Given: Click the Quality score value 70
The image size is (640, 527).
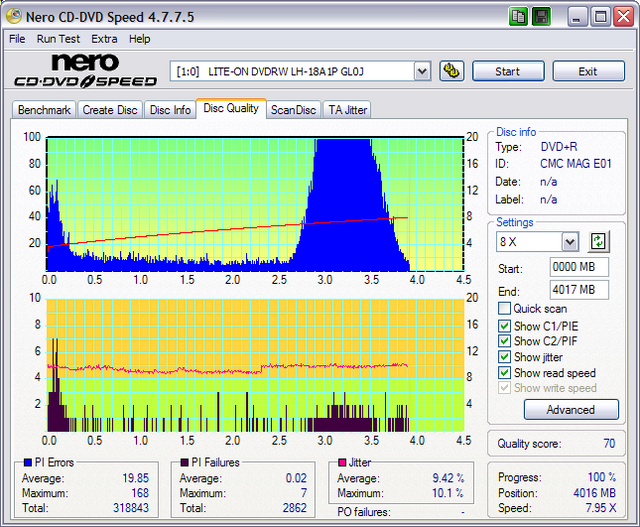Looking at the screenshot, I should pos(609,443).
